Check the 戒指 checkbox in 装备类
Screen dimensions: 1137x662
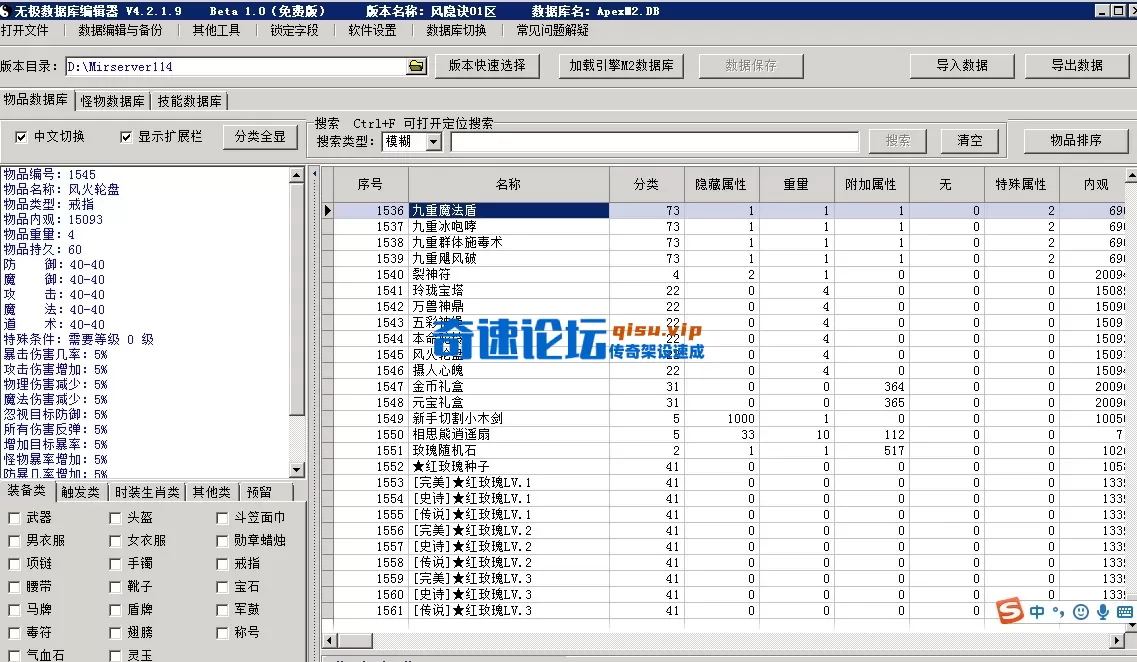[x=221, y=563]
